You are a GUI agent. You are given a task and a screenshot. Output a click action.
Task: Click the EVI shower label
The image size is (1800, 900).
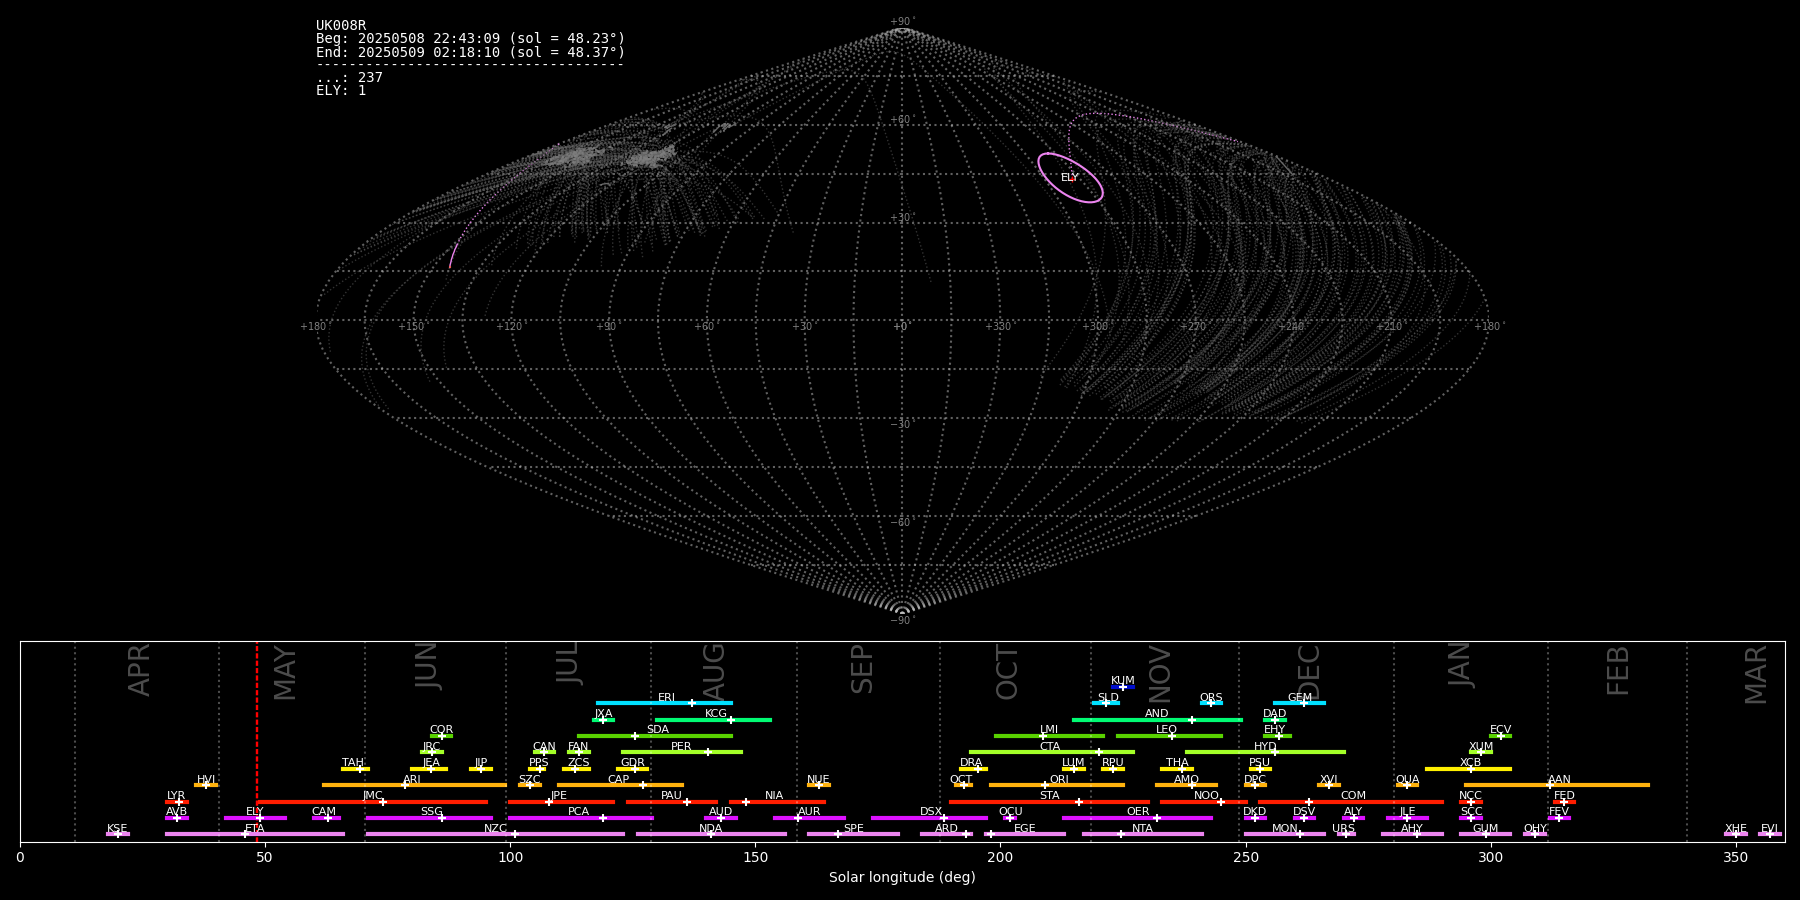[1769, 829]
